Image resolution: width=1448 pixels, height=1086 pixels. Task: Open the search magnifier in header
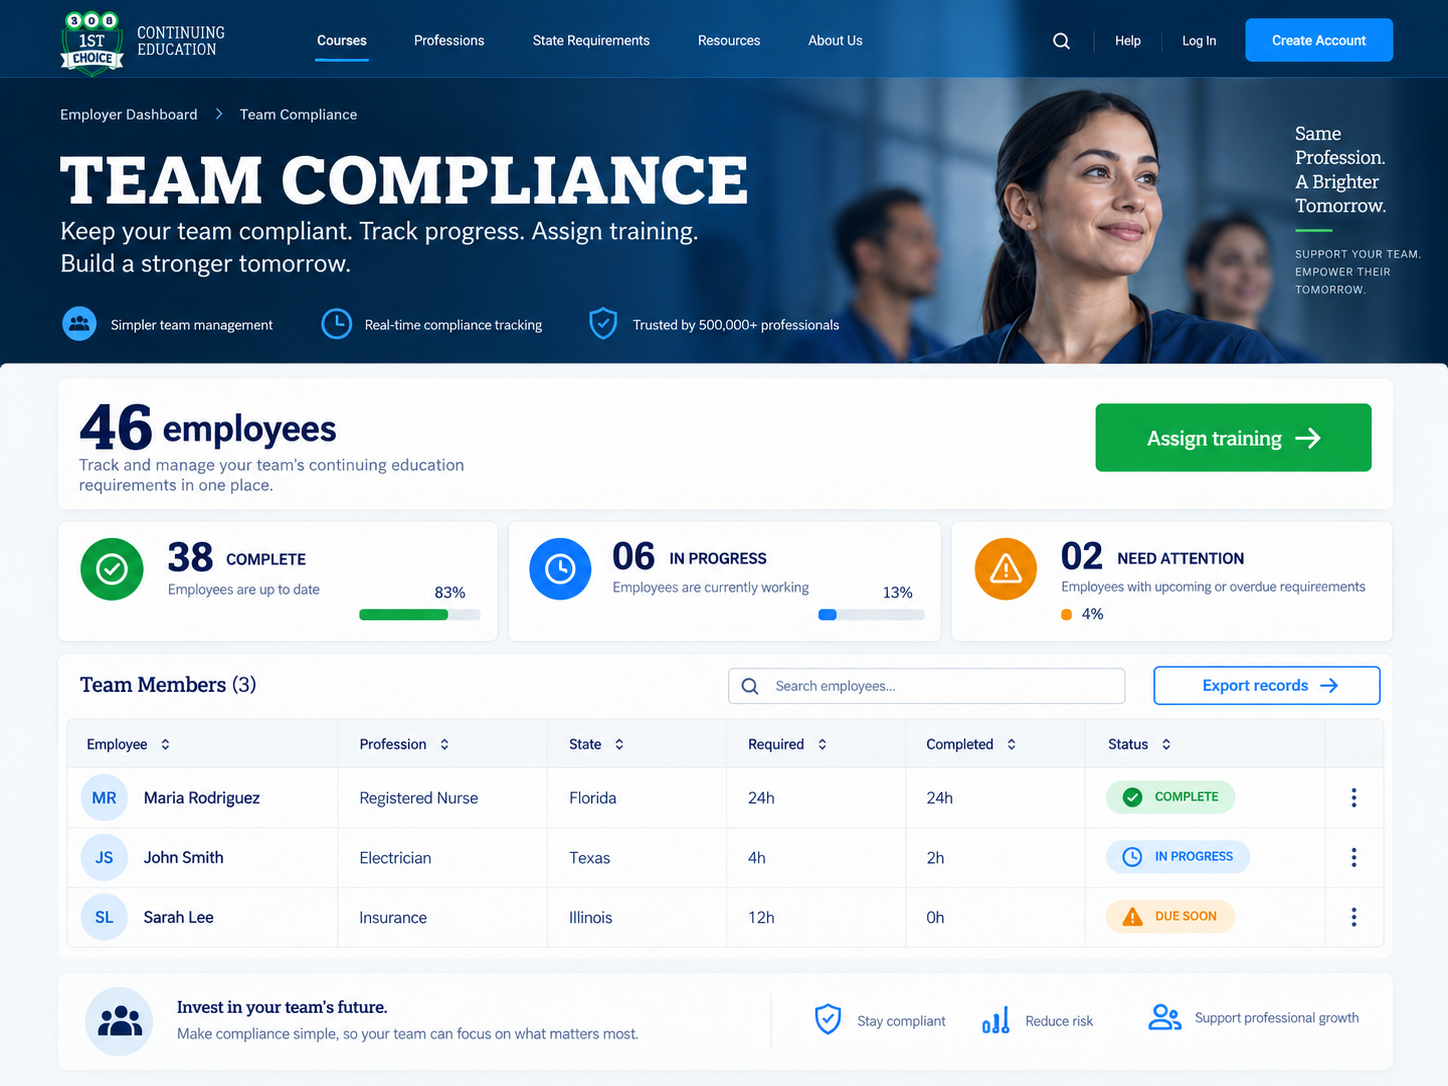point(1061,41)
